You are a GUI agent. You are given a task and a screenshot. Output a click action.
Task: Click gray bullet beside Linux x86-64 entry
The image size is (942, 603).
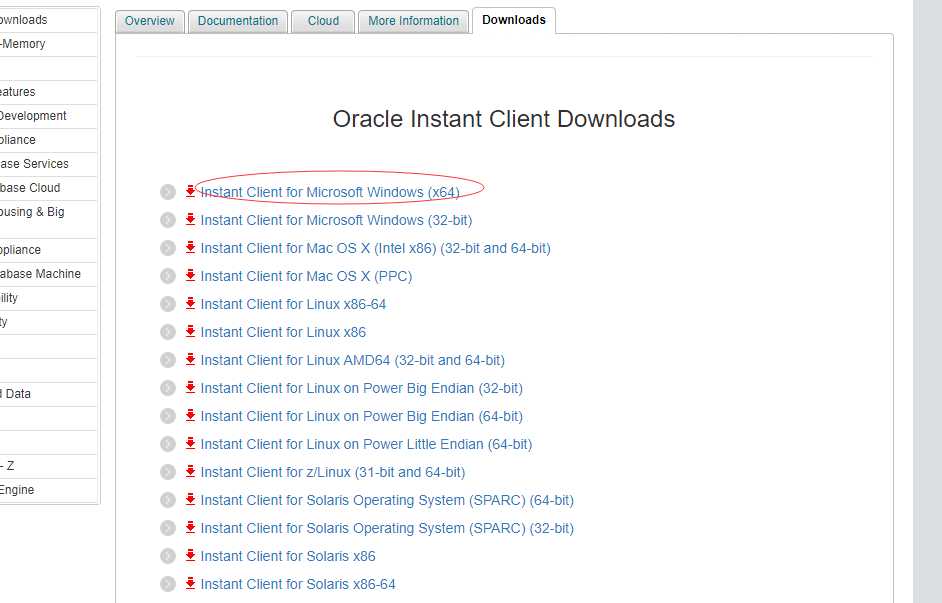(168, 305)
